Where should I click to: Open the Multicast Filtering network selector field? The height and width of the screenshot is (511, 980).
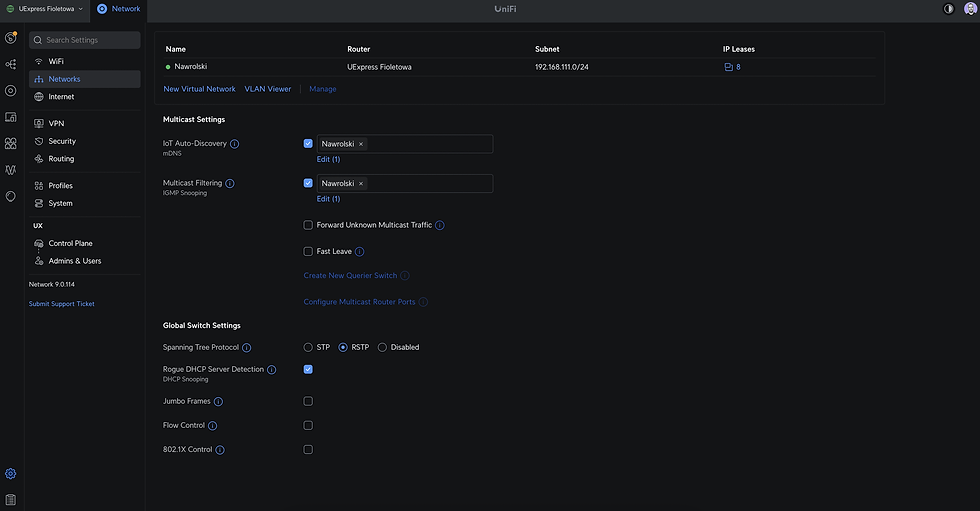coord(428,184)
